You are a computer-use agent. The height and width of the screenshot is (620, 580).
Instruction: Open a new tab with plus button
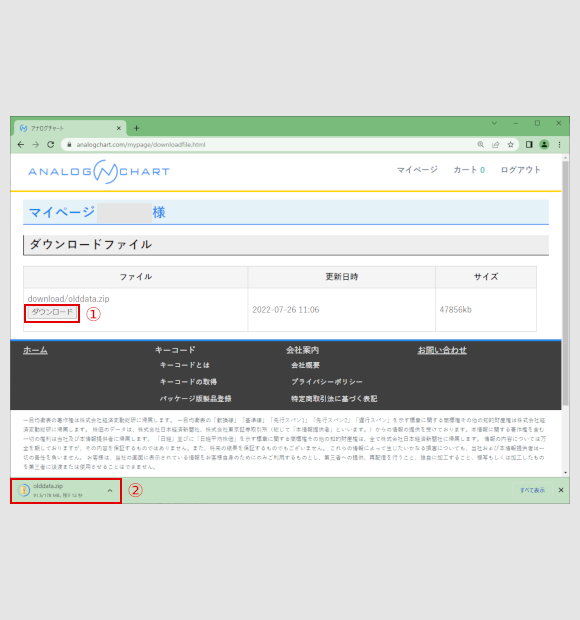[x=136, y=128]
